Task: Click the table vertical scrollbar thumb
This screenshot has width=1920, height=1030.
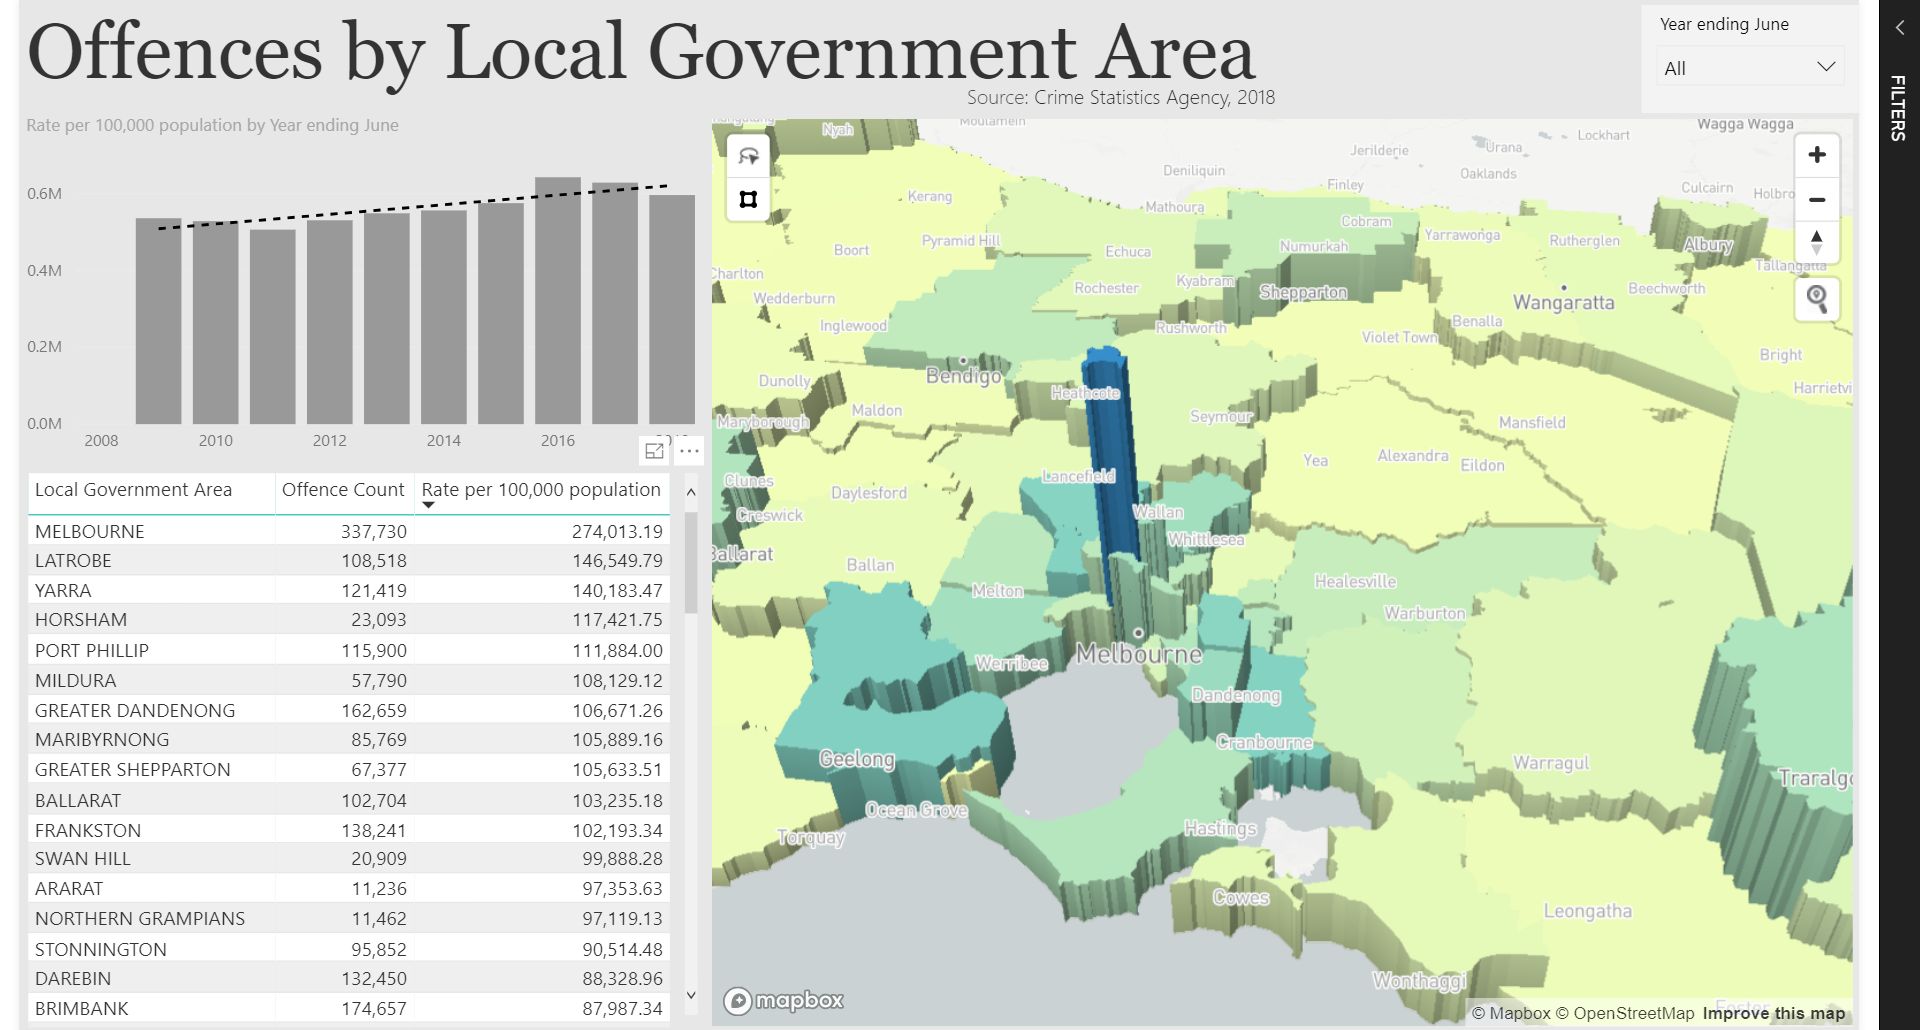Action: [690, 563]
